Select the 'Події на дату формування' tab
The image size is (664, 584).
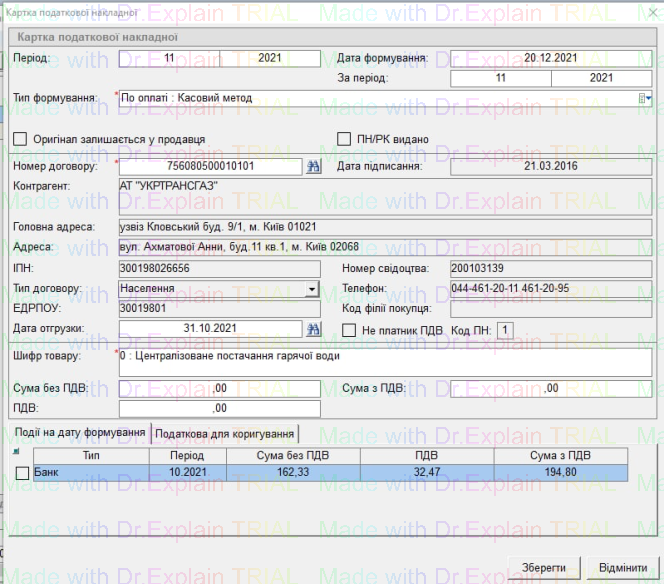[x=80, y=433]
